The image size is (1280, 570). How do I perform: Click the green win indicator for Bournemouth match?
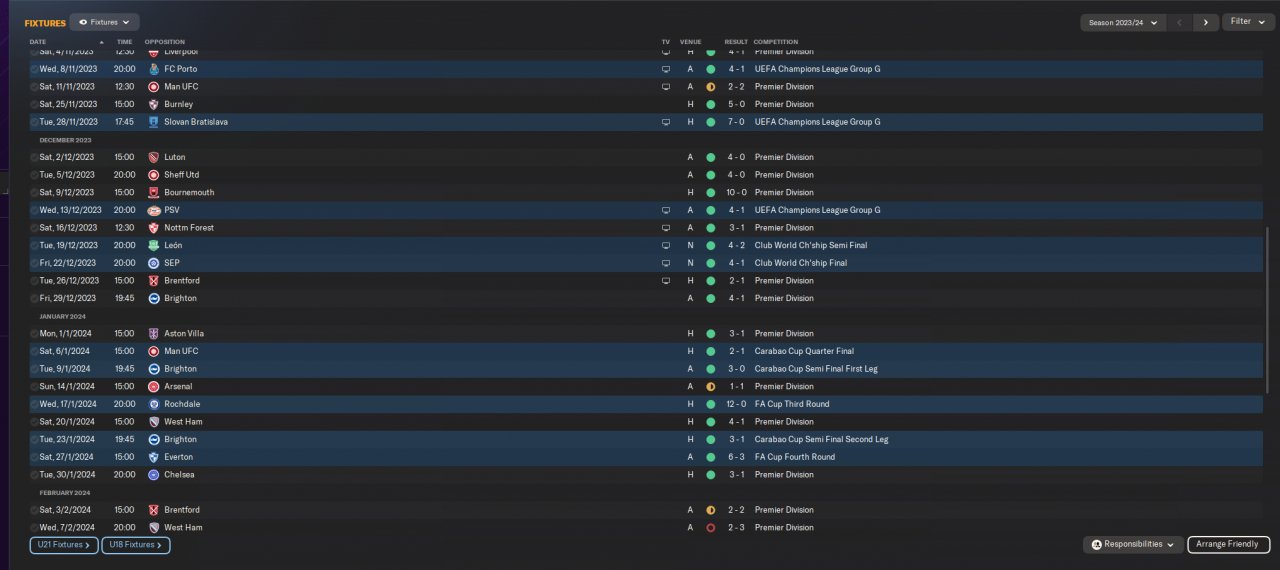point(710,192)
